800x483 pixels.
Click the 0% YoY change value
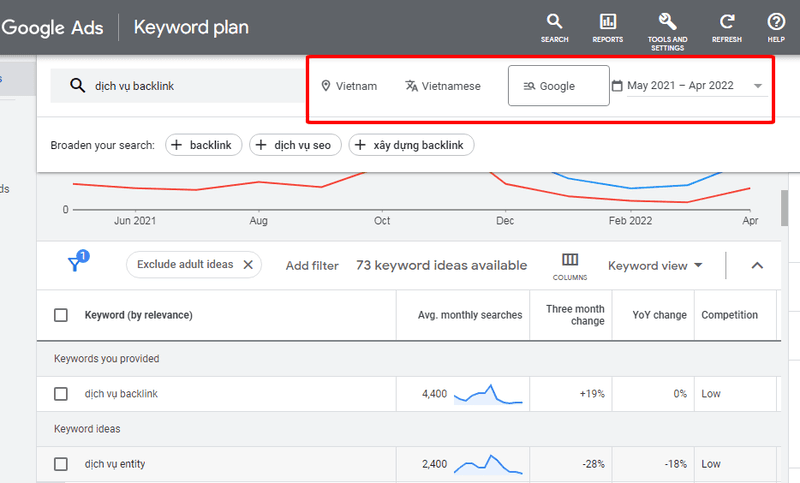click(680, 394)
